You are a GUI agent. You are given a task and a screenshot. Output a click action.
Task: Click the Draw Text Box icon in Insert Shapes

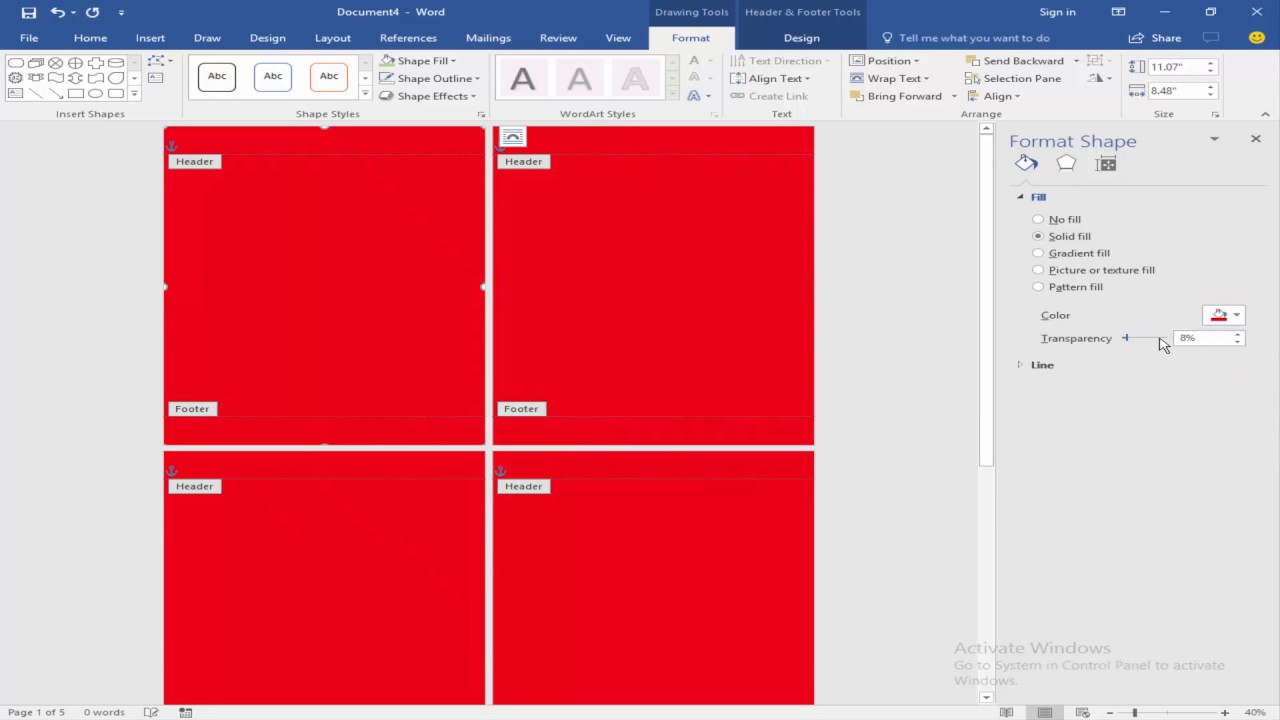(156, 78)
